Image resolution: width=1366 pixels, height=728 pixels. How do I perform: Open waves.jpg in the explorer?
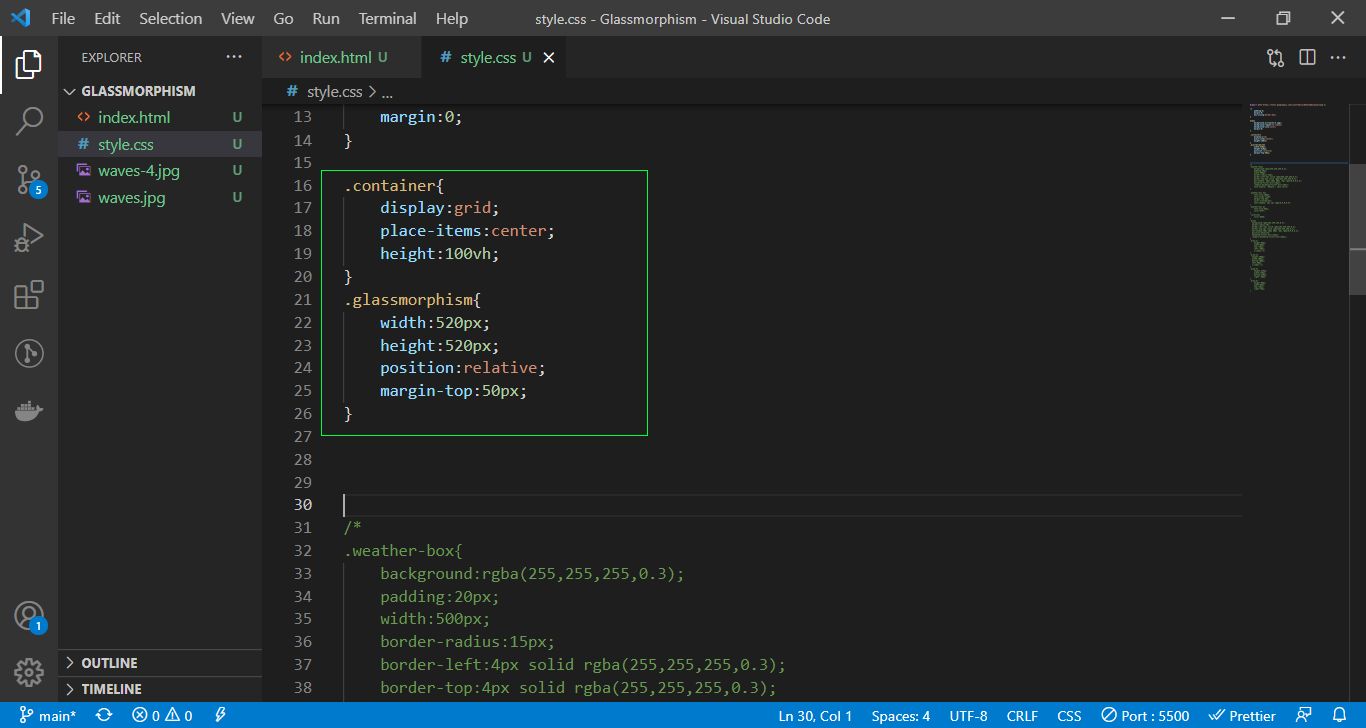160,198
